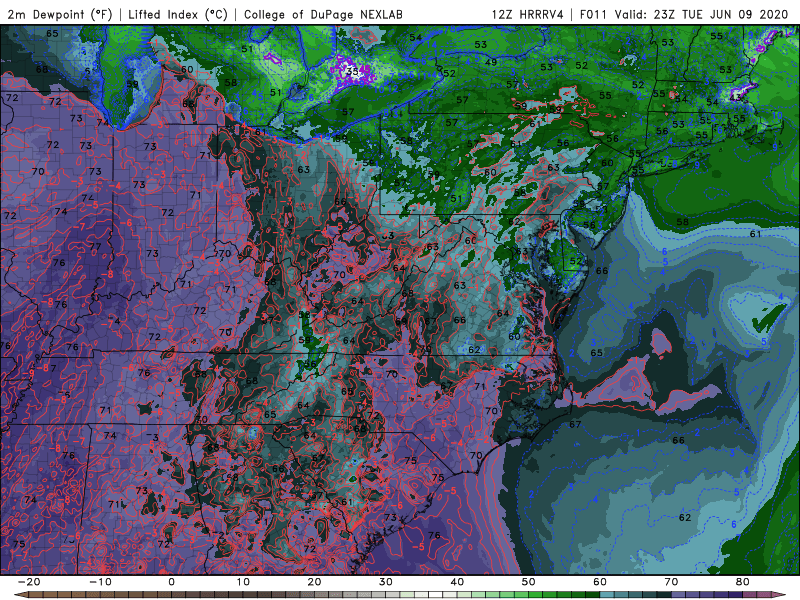Image resolution: width=800 pixels, height=600 pixels.
Task: Click the dewpoint value 49 on the map
Action: 491,62
